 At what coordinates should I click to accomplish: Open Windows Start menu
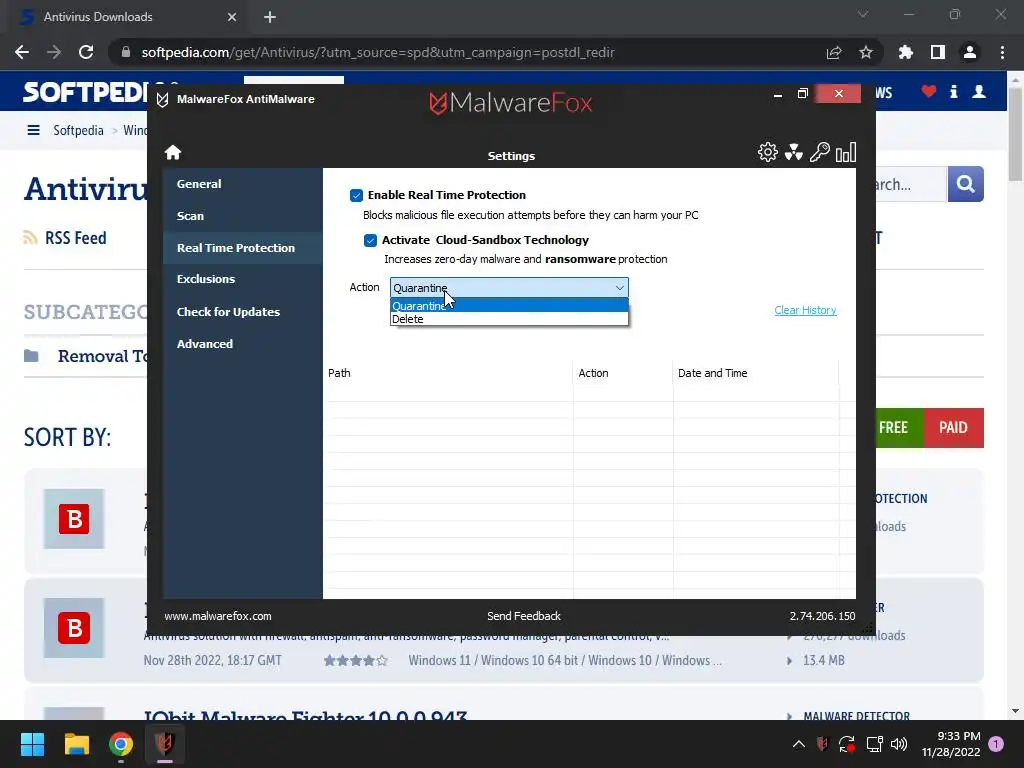pyautogui.click(x=32, y=744)
